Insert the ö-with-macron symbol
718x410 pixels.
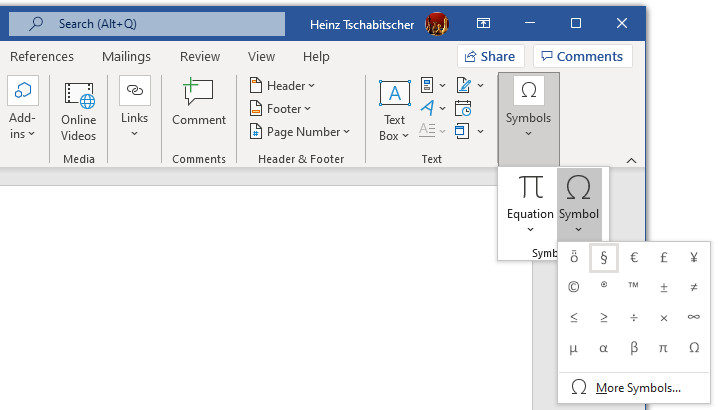pyautogui.click(x=573, y=258)
